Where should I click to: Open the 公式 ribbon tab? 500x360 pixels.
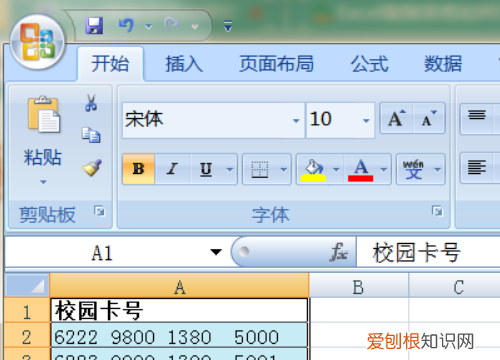point(369,63)
